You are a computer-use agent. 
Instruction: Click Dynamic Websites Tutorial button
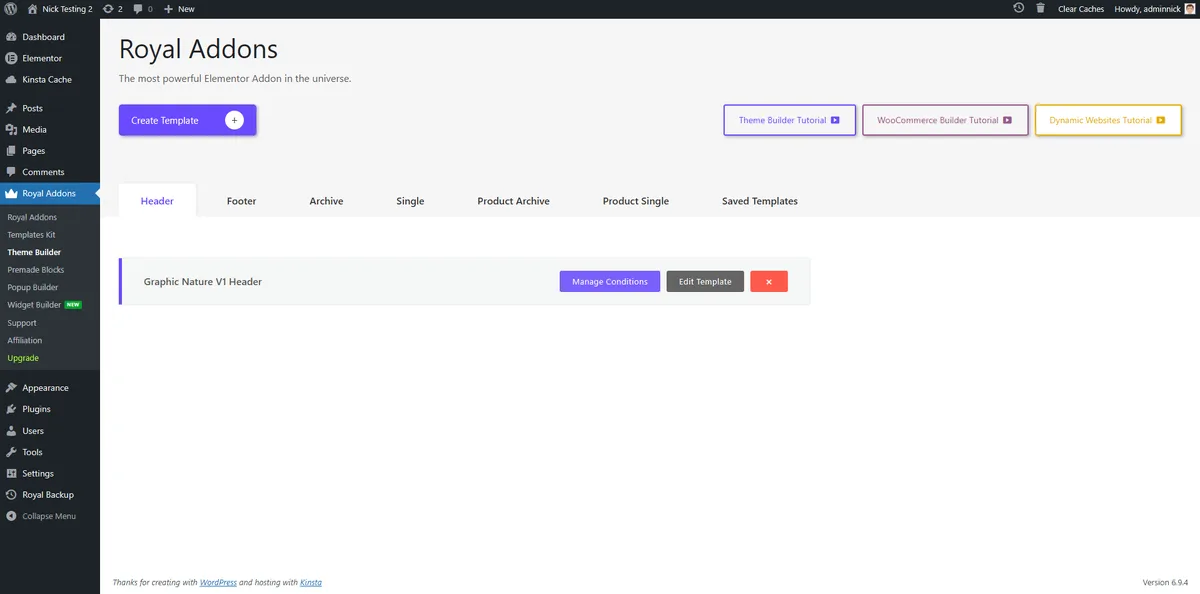pos(1108,120)
